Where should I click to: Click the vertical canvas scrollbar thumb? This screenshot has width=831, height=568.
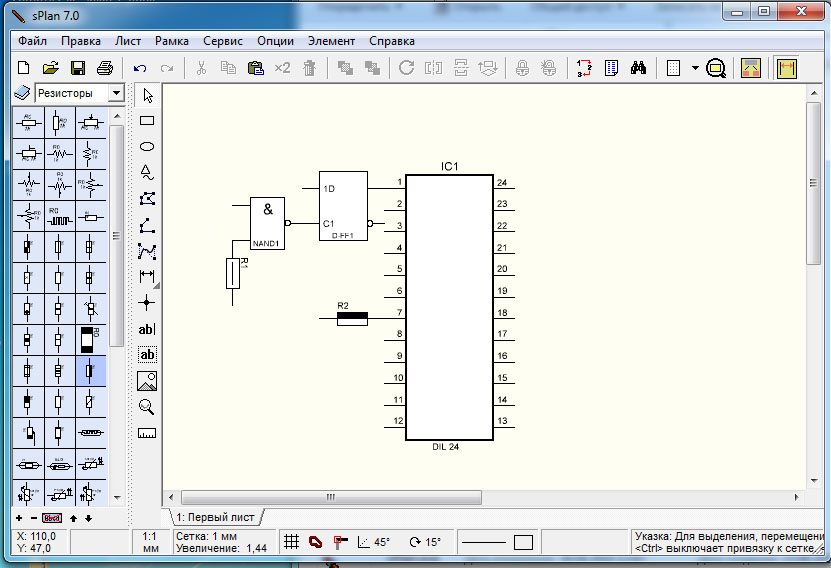pyautogui.click(x=814, y=183)
